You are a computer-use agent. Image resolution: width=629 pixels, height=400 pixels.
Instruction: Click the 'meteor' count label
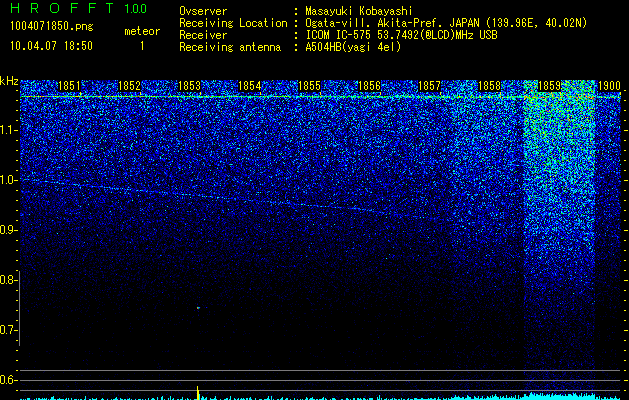pos(142,31)
